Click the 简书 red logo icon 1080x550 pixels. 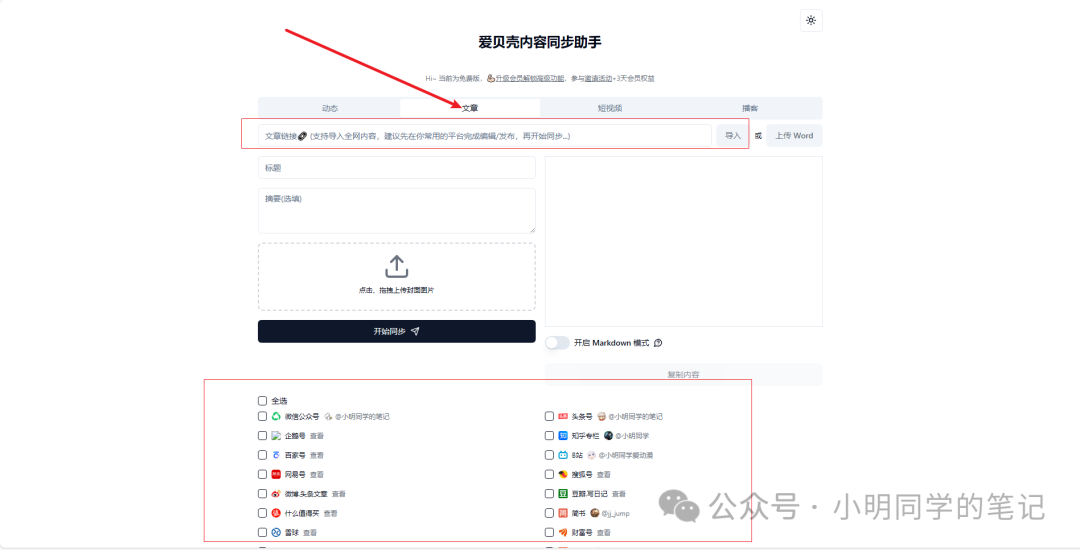(x=563, y=513)
